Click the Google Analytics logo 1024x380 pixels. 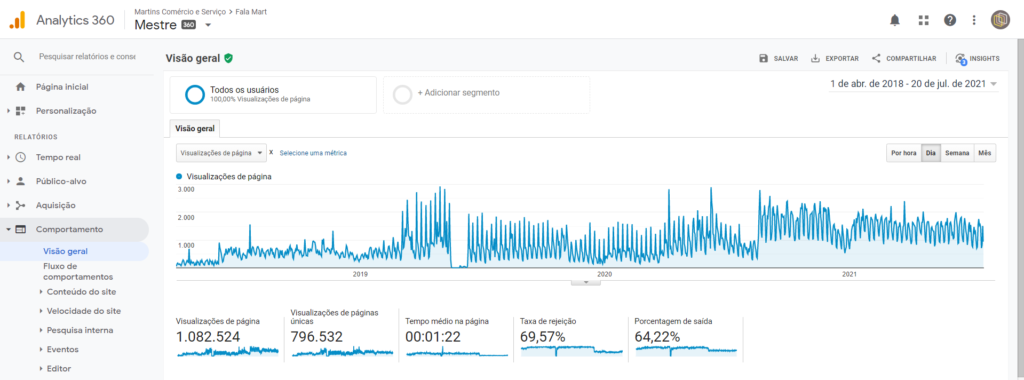coord(17,20)
